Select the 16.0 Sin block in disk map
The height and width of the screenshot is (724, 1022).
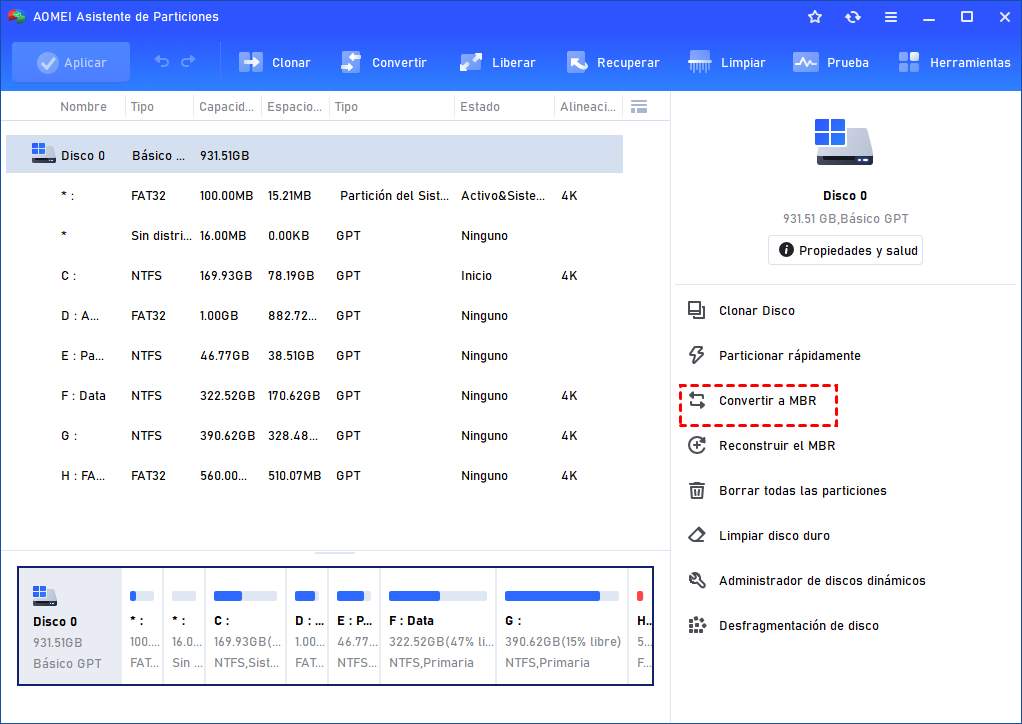(x=184, y=626)
